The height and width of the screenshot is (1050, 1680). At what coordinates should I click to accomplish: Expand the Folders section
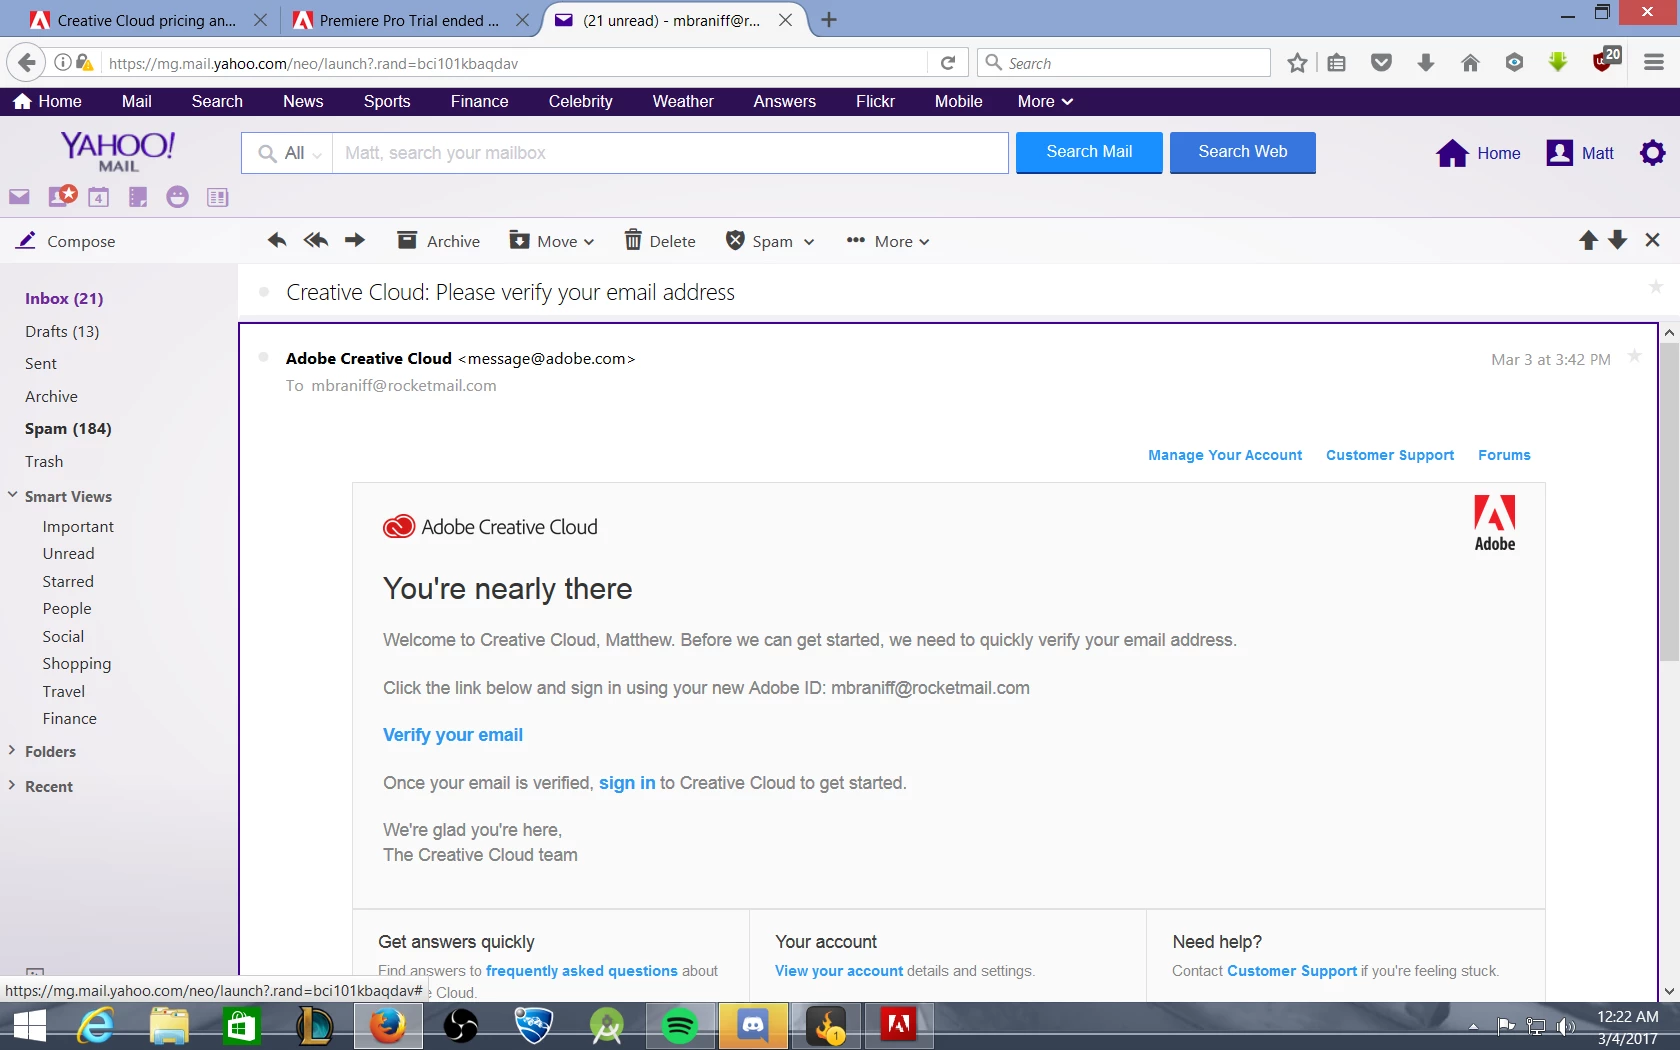pos(13,750)
